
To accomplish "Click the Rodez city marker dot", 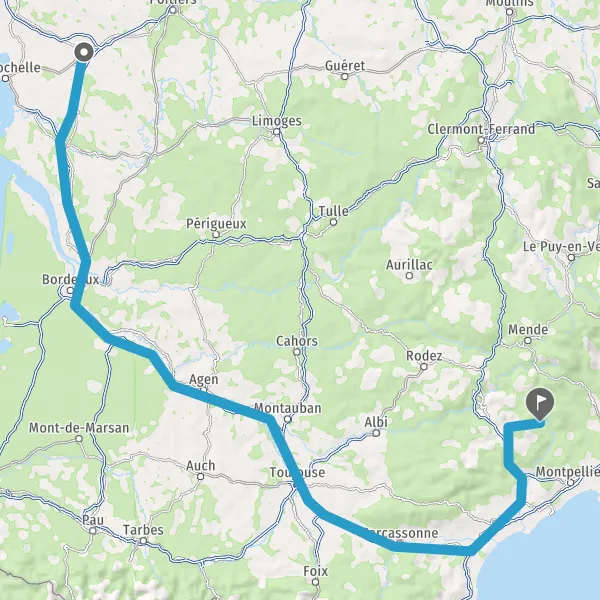I will (424, 367).
